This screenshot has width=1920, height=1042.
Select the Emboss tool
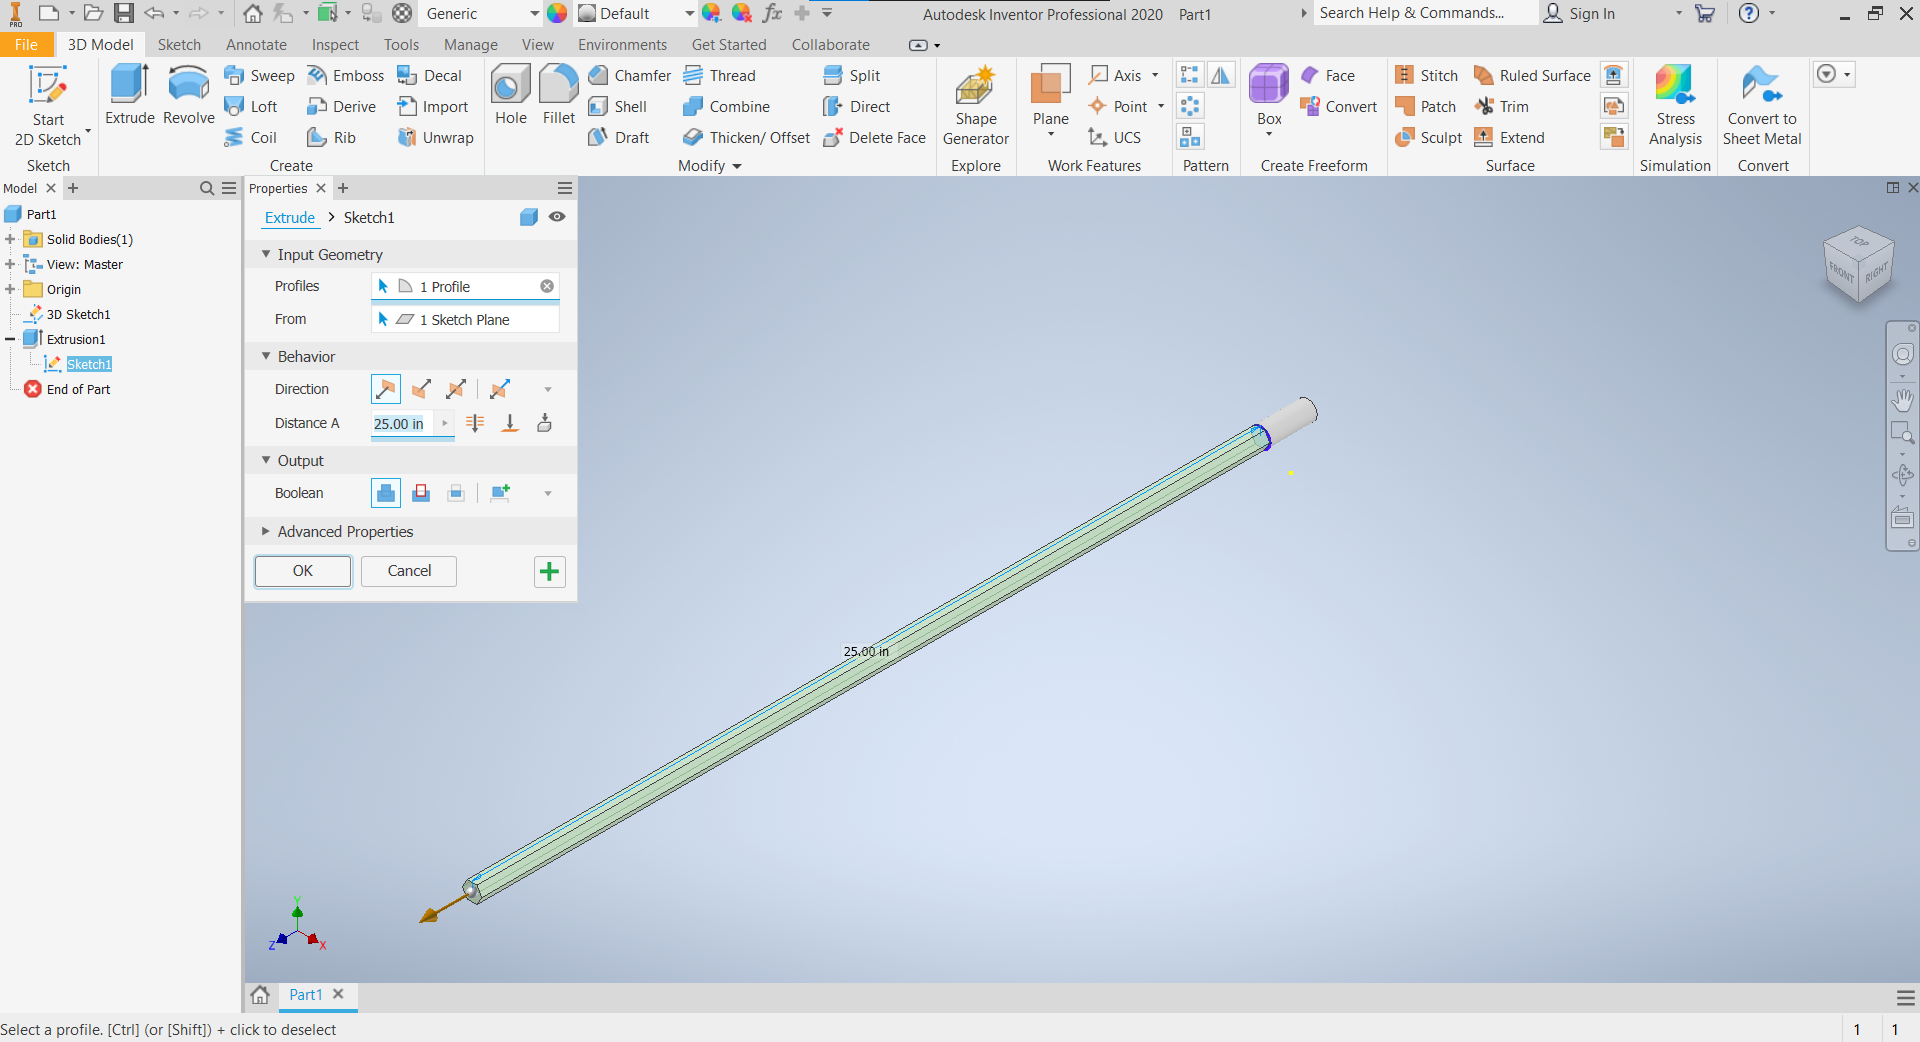(x=345, y=76)
